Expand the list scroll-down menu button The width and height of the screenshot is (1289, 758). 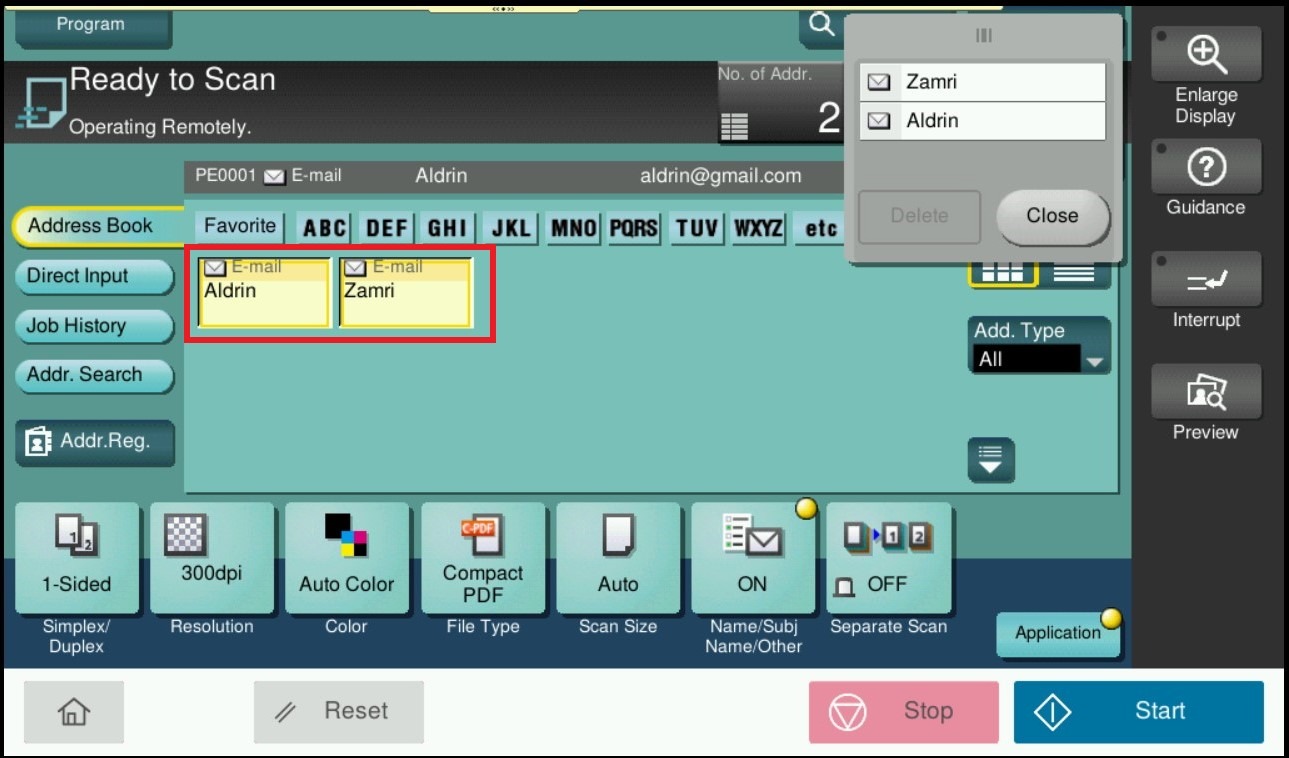[x=990, y=460]
